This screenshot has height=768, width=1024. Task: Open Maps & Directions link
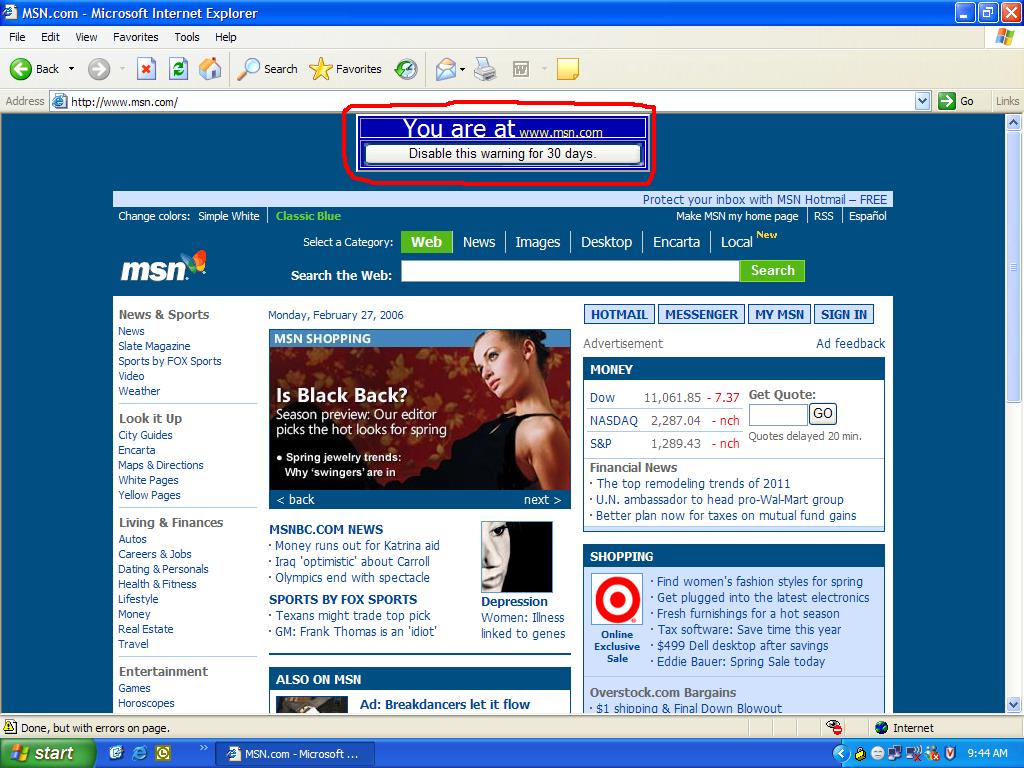pyautogui.click(x=160, y=465)
